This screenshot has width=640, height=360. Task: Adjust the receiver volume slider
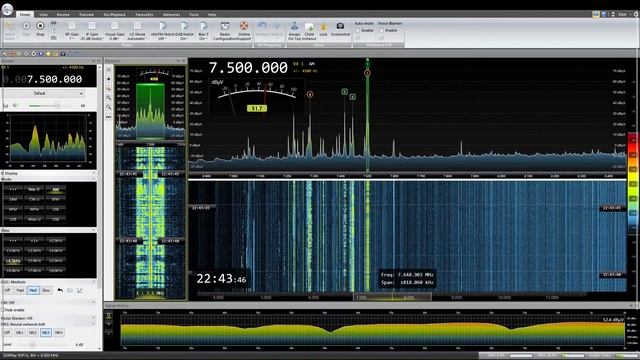pos(51,106)
